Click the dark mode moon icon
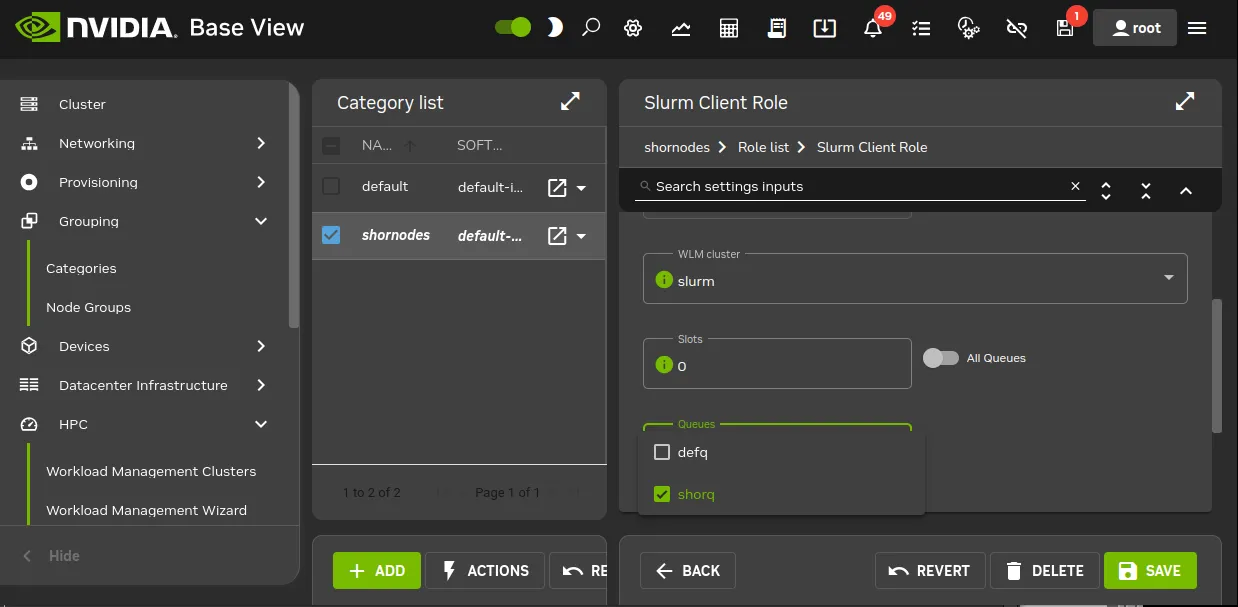Image resolution: width=1238 pixels, height=607 pixels. pyautogui.click(x=555, y=28)
